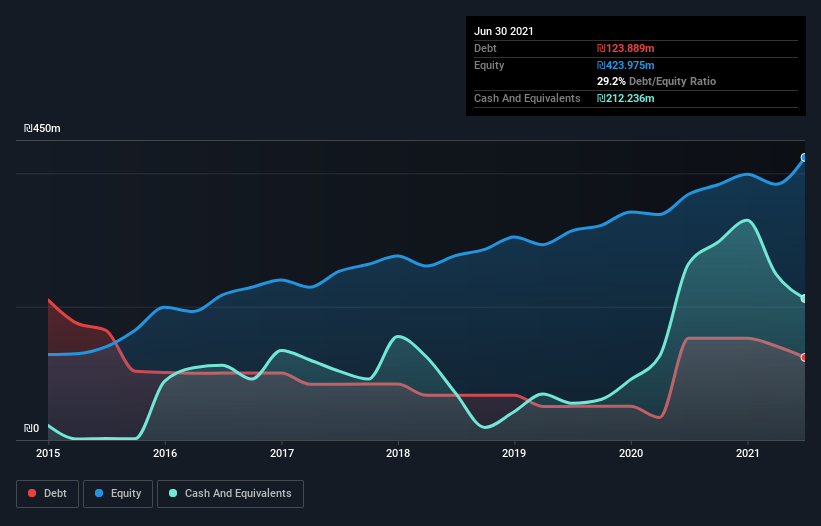
Task: Click the 2015 x-axis label
Action: [48, 453]
